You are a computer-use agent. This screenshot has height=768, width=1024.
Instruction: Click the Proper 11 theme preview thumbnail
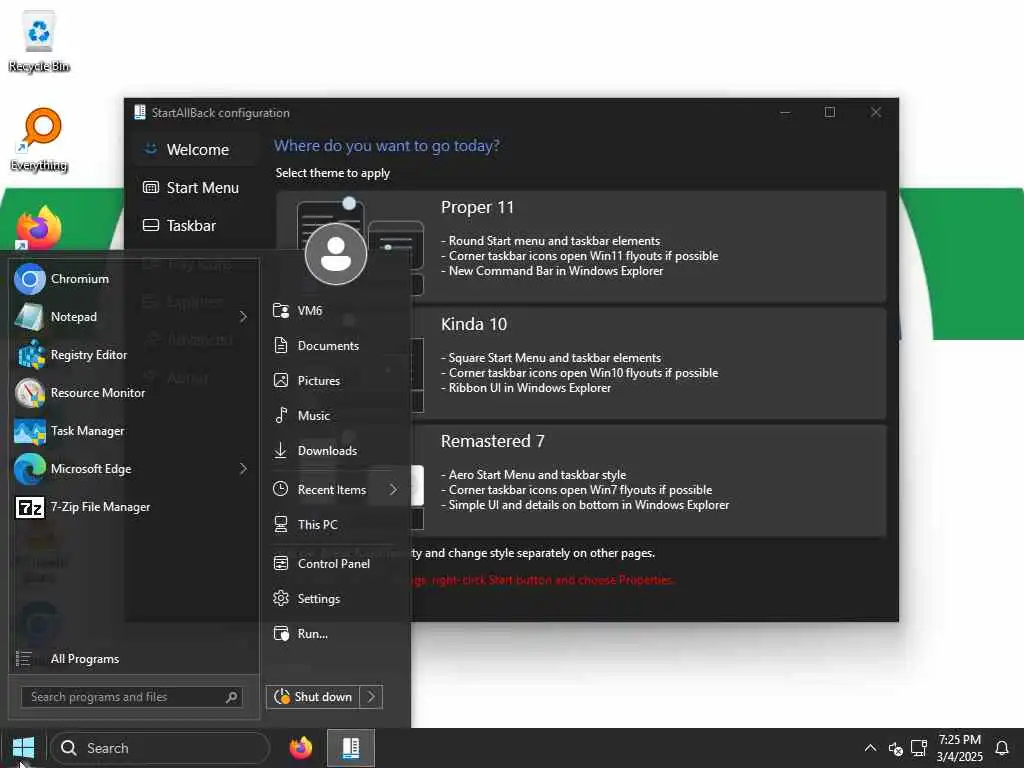pyautogui.click(x=360, y=246)
